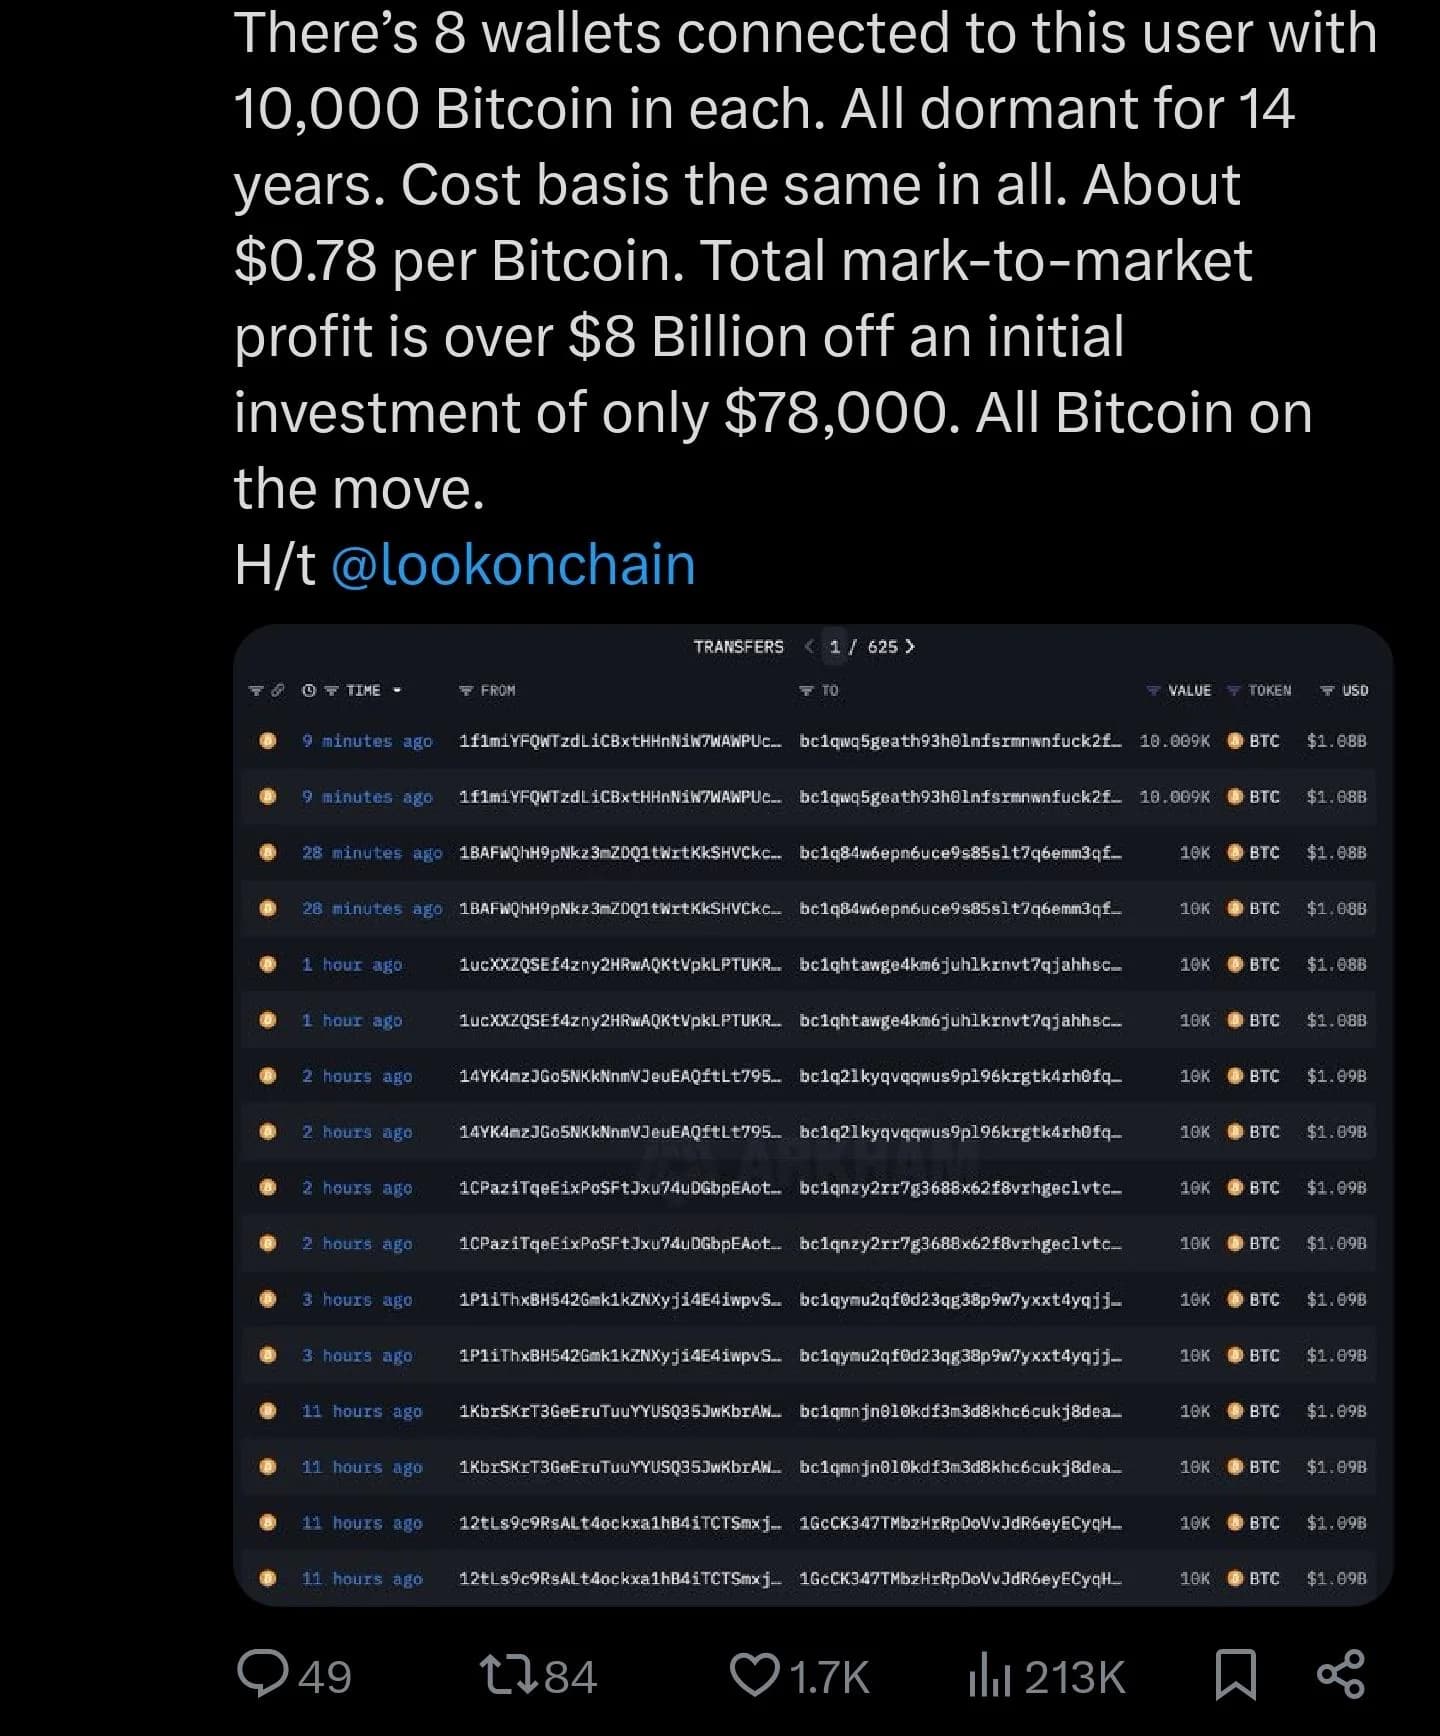
Task: Open the Arkham transfers image
Action: coord(813,1115)
